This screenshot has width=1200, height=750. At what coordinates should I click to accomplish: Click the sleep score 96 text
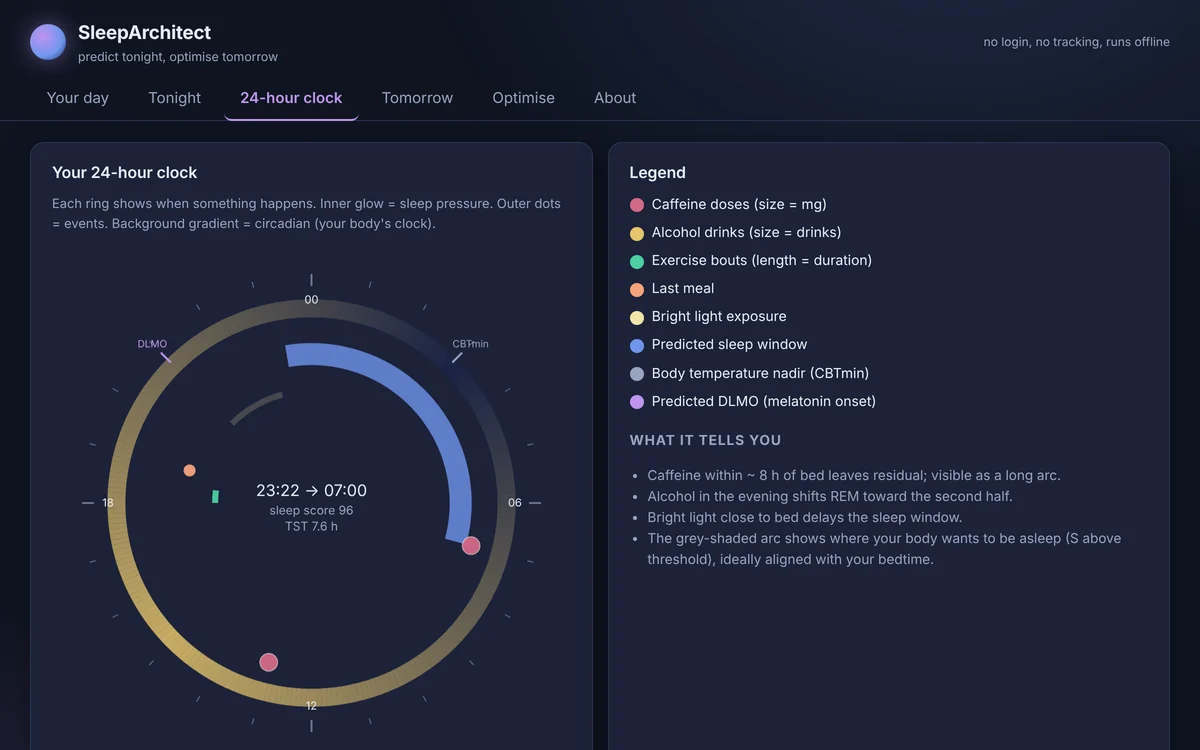click(311, 510)
